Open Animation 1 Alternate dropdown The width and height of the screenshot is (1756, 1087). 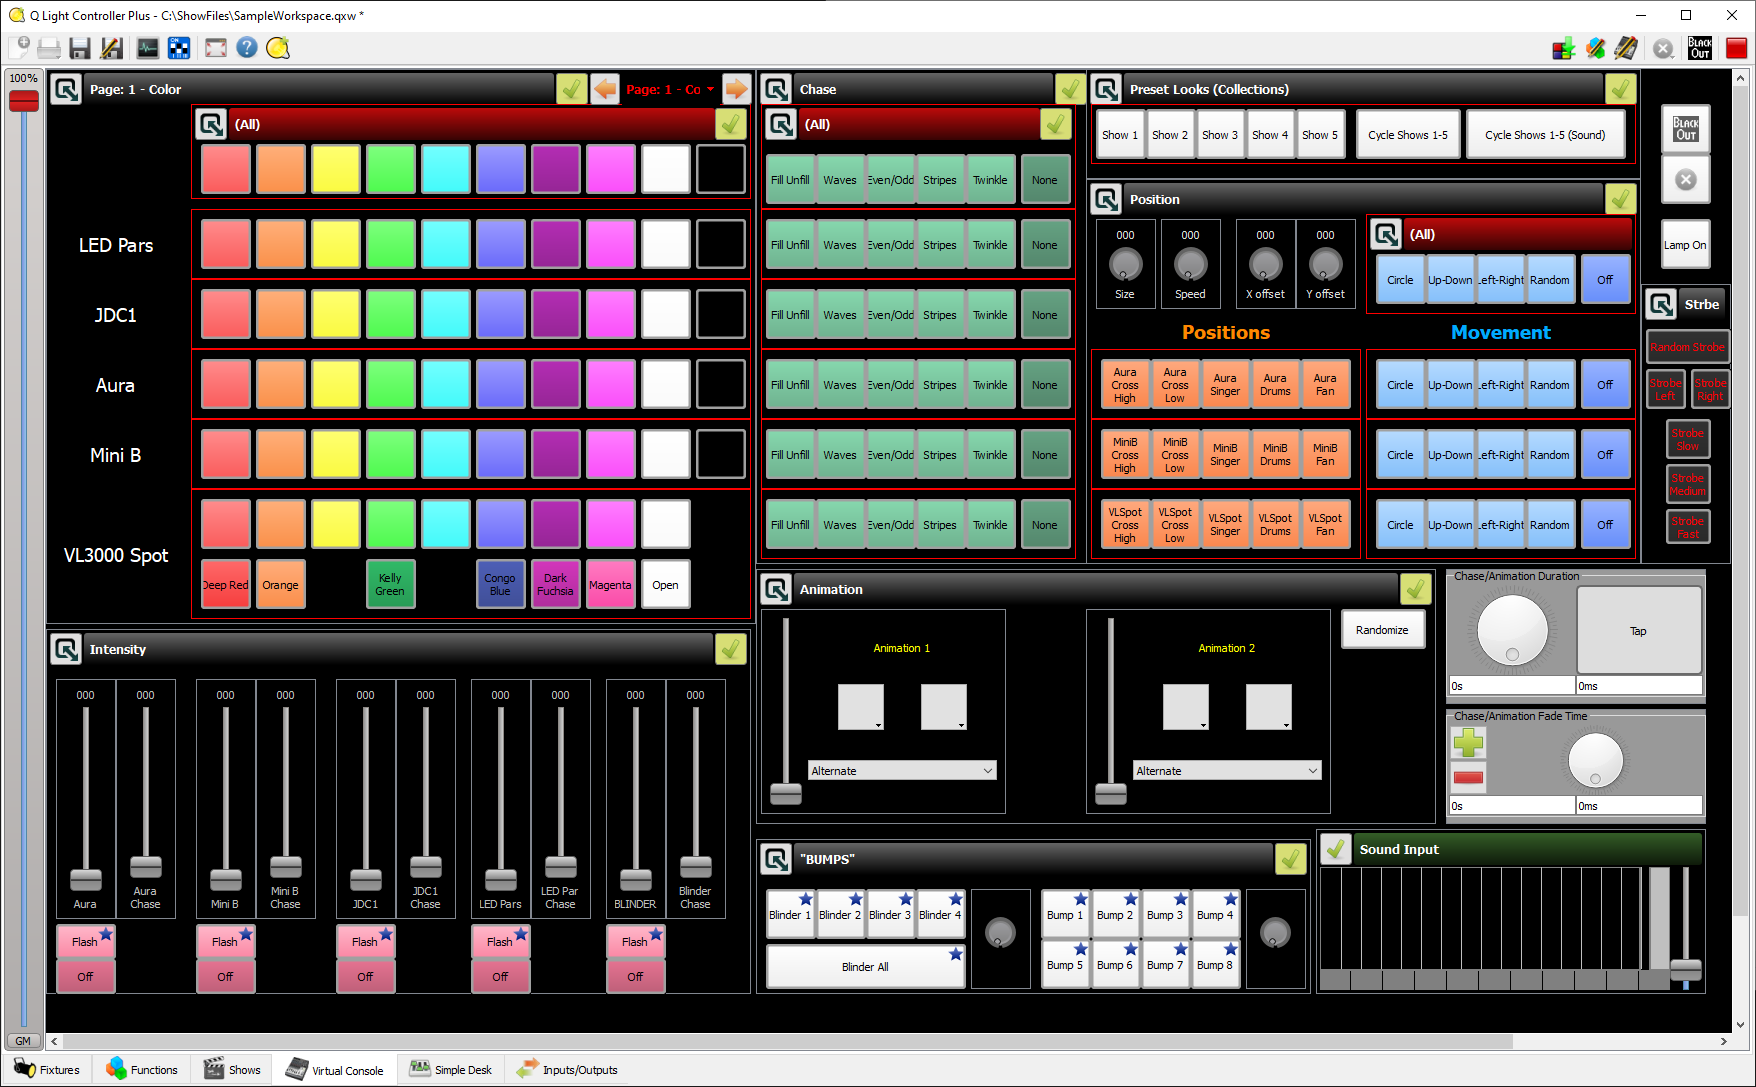(902, 771)
